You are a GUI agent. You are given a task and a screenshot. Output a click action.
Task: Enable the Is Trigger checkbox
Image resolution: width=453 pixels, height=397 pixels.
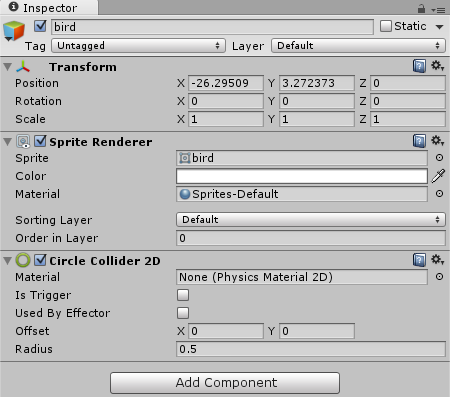coord(183,295)
